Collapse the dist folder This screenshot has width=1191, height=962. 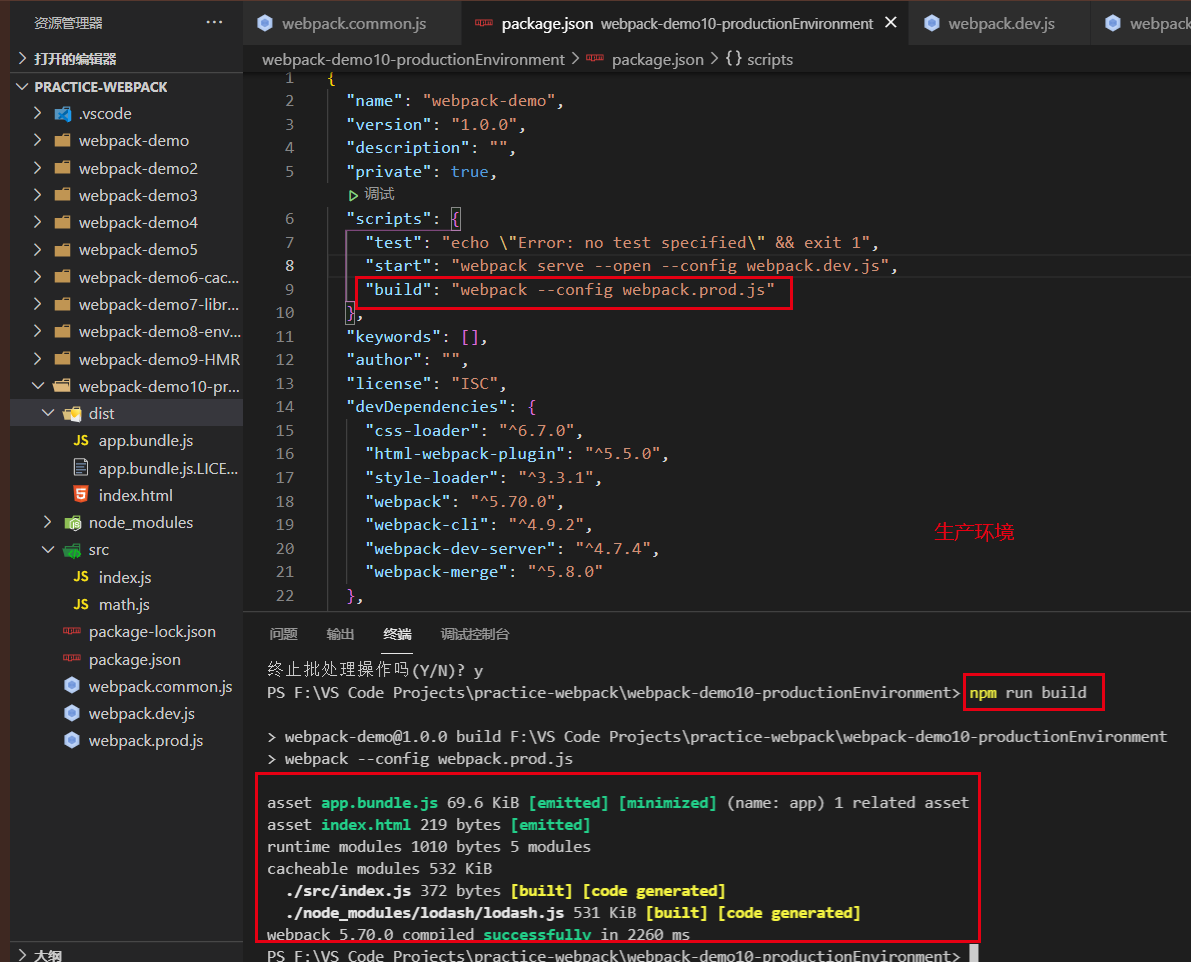(48, 413)
